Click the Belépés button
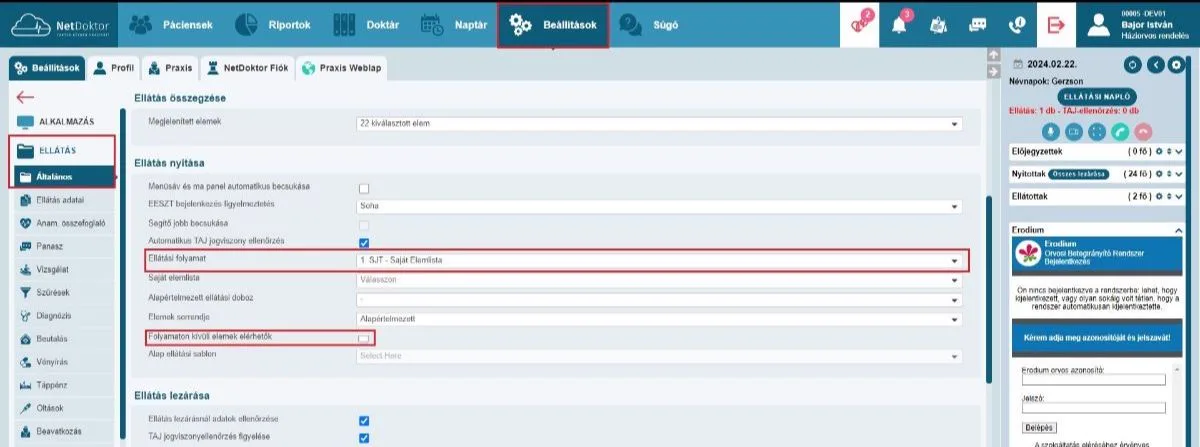The height and width of the screenshot is (447, 1200). click(1040, 428)
